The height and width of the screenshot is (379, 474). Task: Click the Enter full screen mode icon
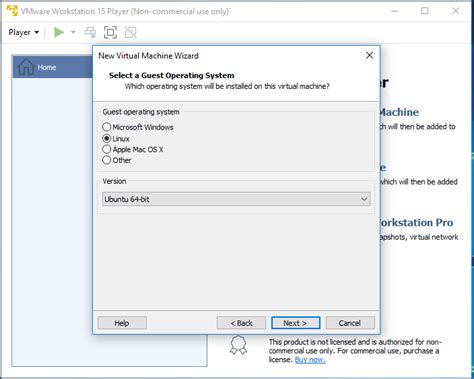point(110,32)
